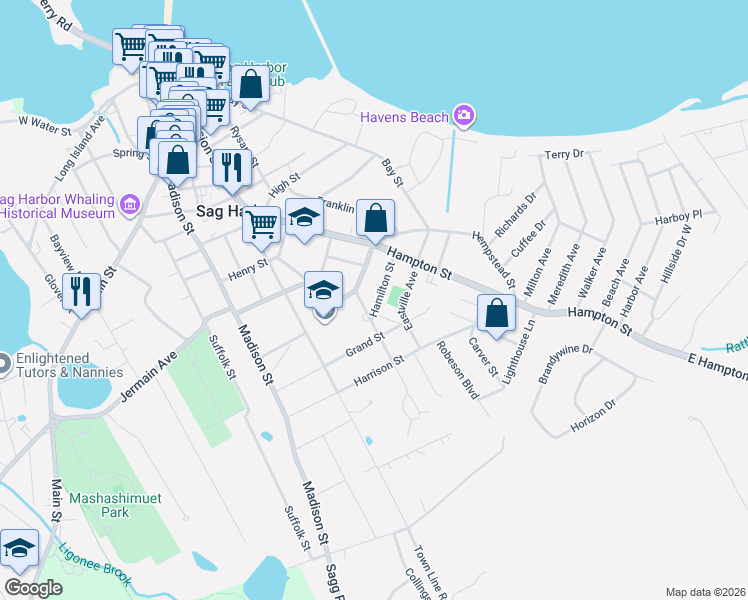Click the Bay St label
Viewport: 748px width, 600px height.
tap(392, 173)
